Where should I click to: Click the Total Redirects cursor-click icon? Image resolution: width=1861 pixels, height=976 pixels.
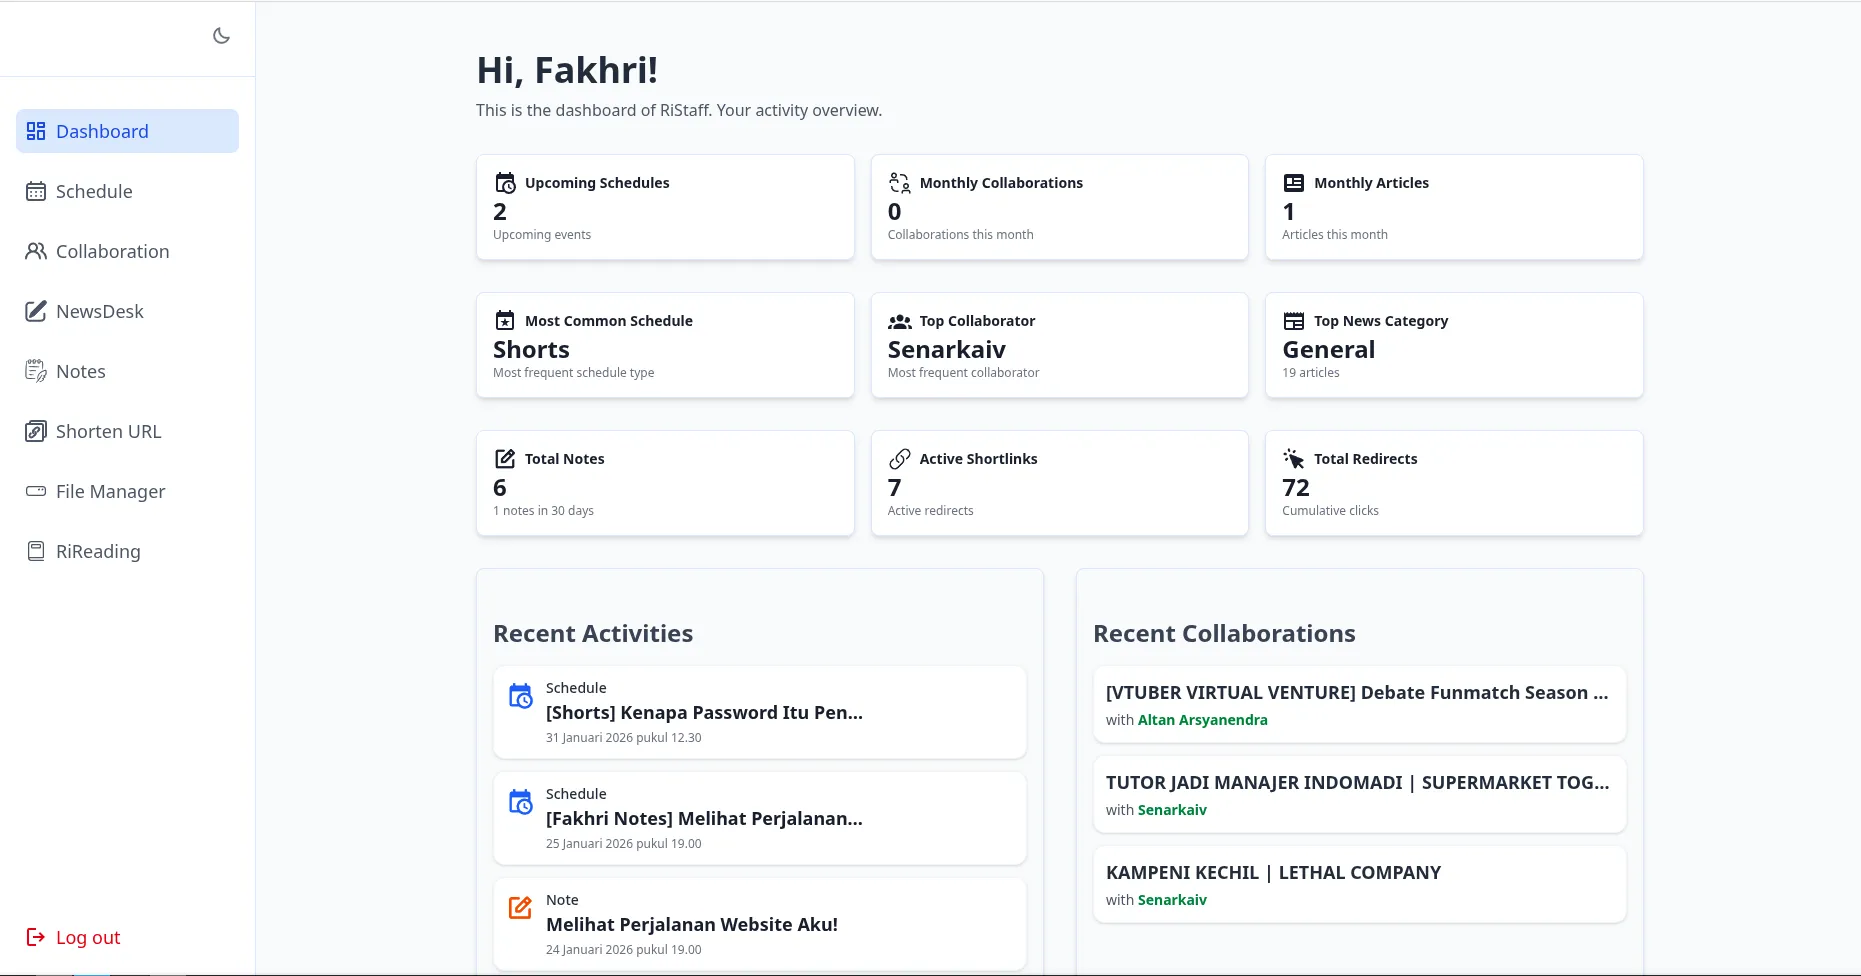(x=1293, y=459)
